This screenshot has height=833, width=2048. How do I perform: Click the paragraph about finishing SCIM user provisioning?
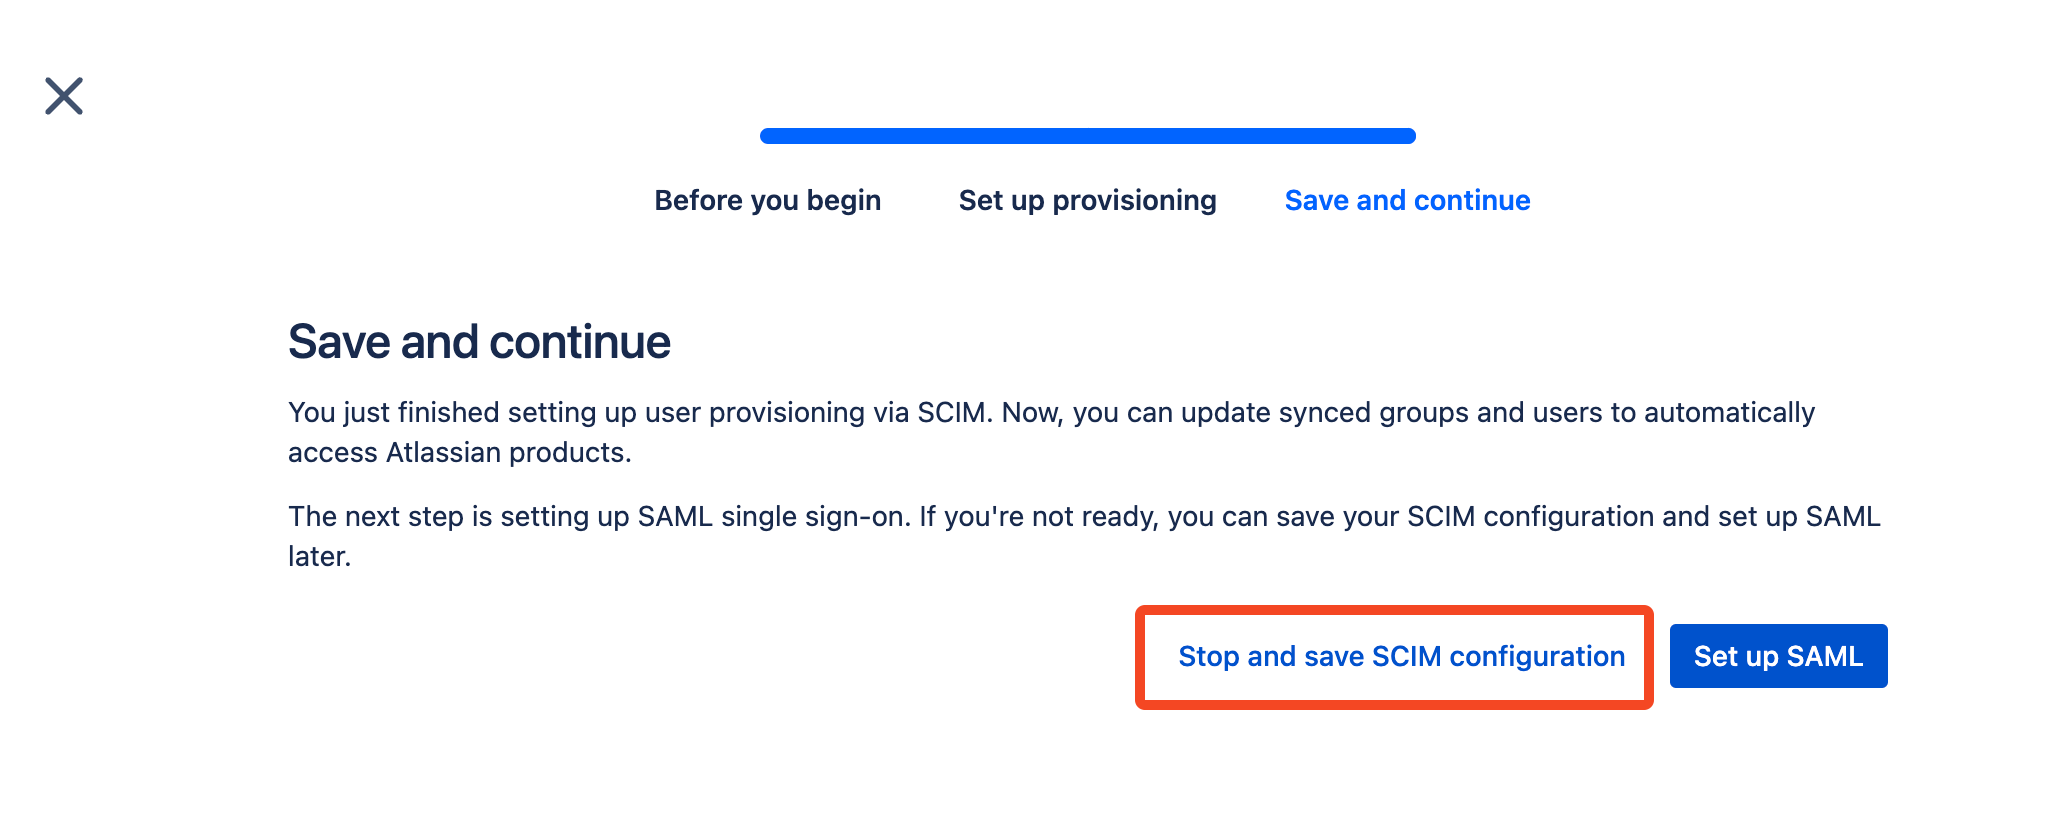point(1051,432)
